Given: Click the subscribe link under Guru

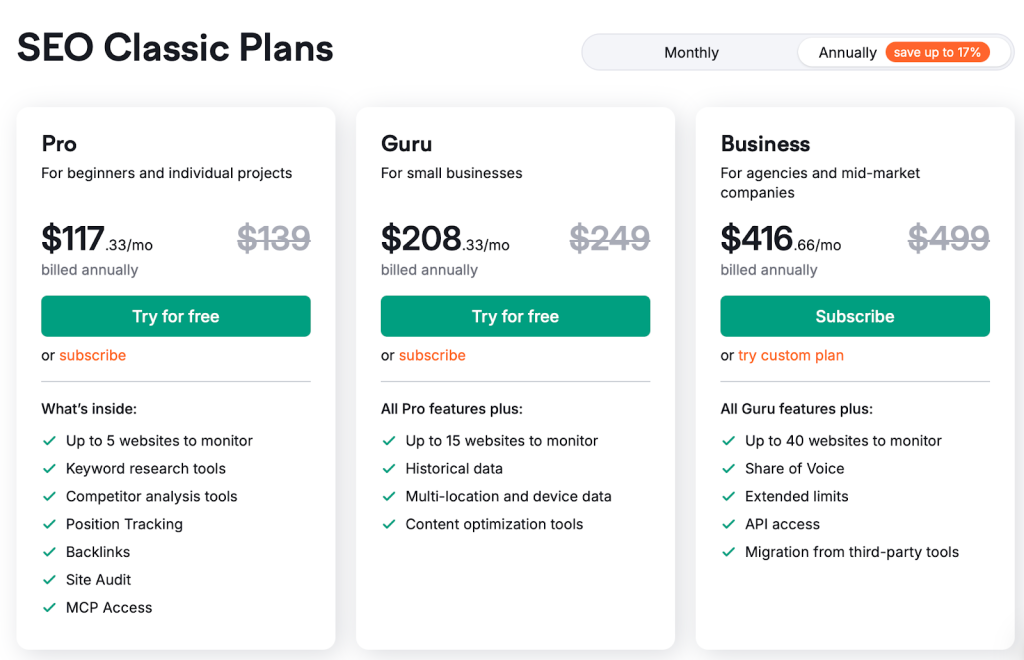Looking at the screenshot, I should (x=432, y=355).
